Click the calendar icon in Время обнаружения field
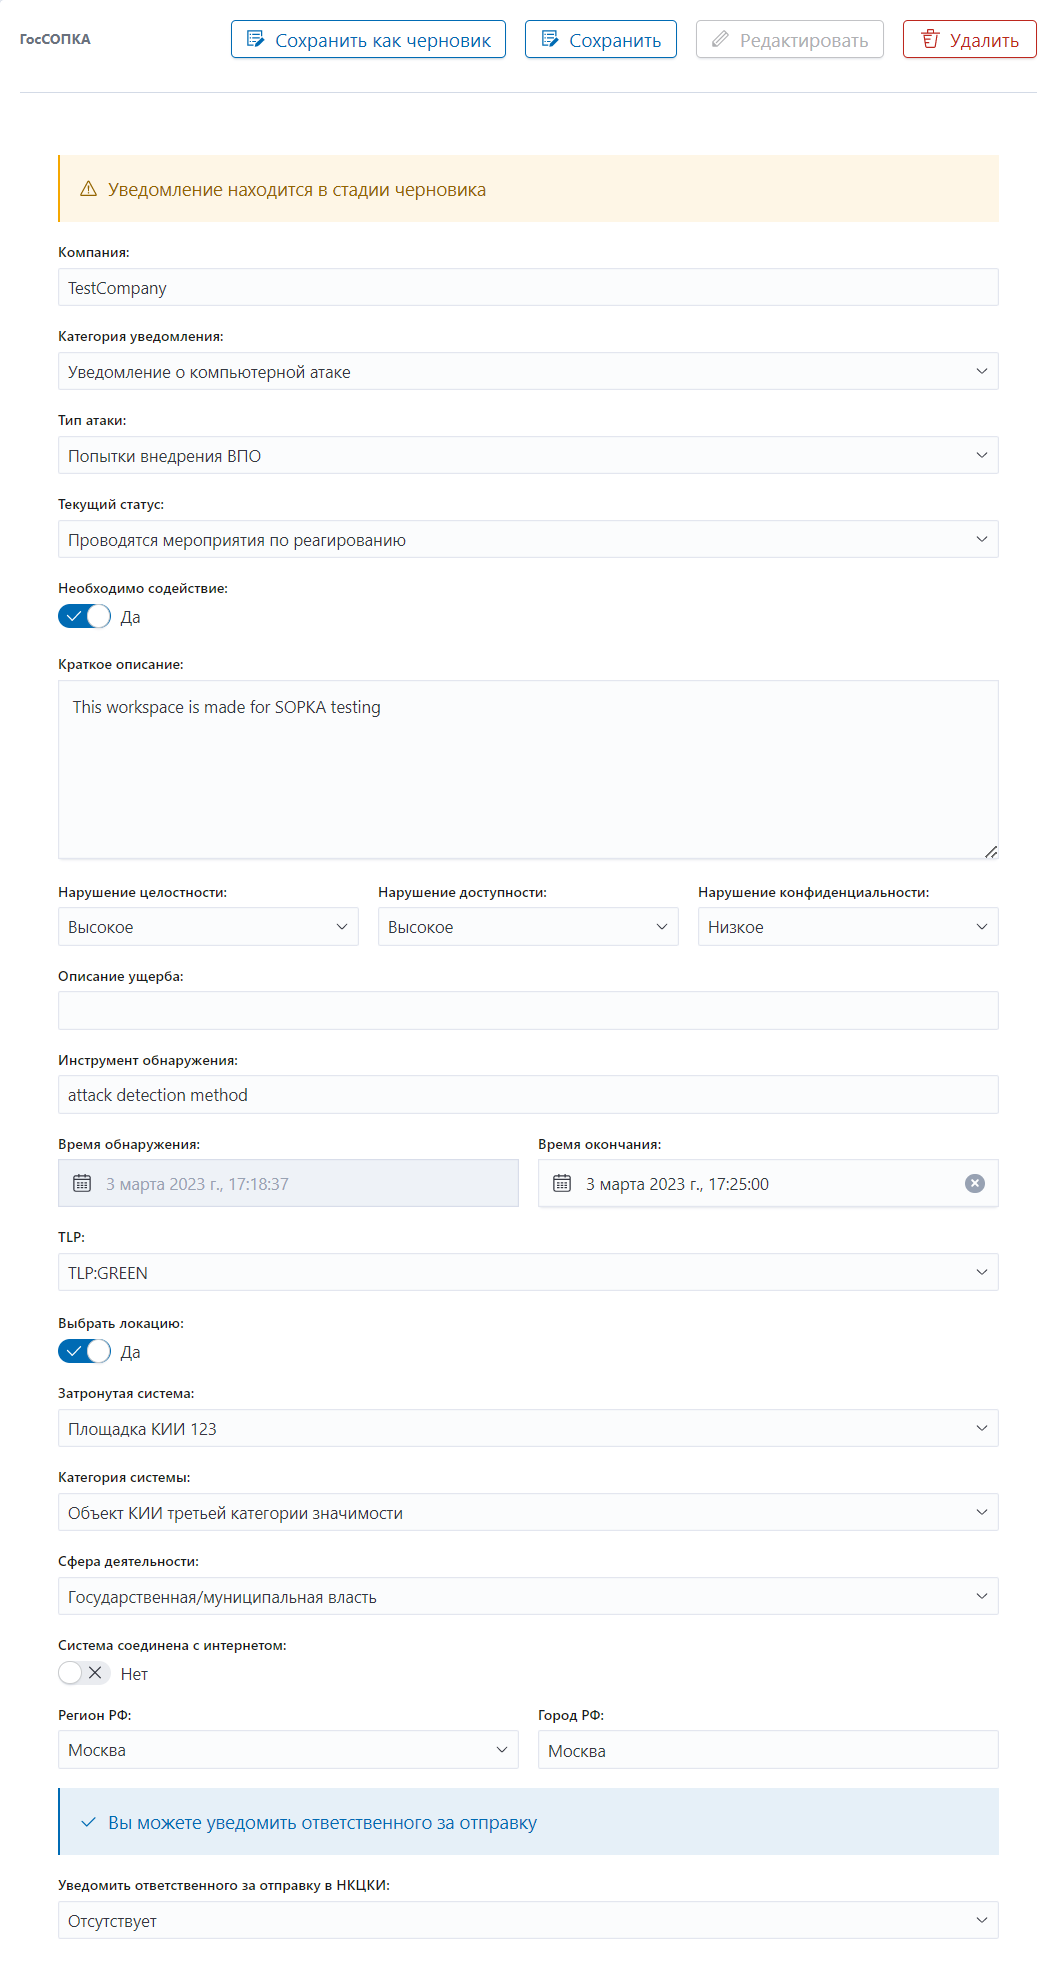1050x1964 pixels. click(82, 1183)
